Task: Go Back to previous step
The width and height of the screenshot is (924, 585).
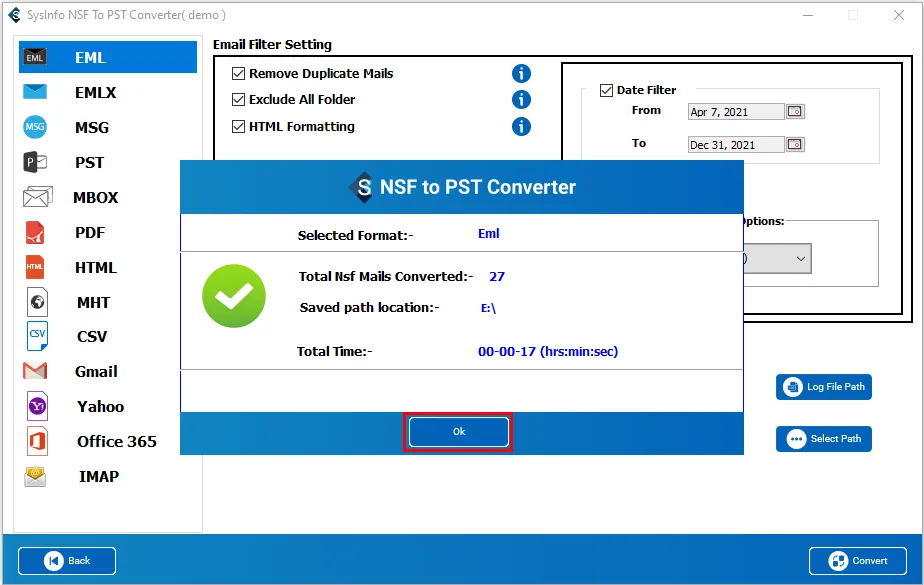Action: tap(67, 561)
